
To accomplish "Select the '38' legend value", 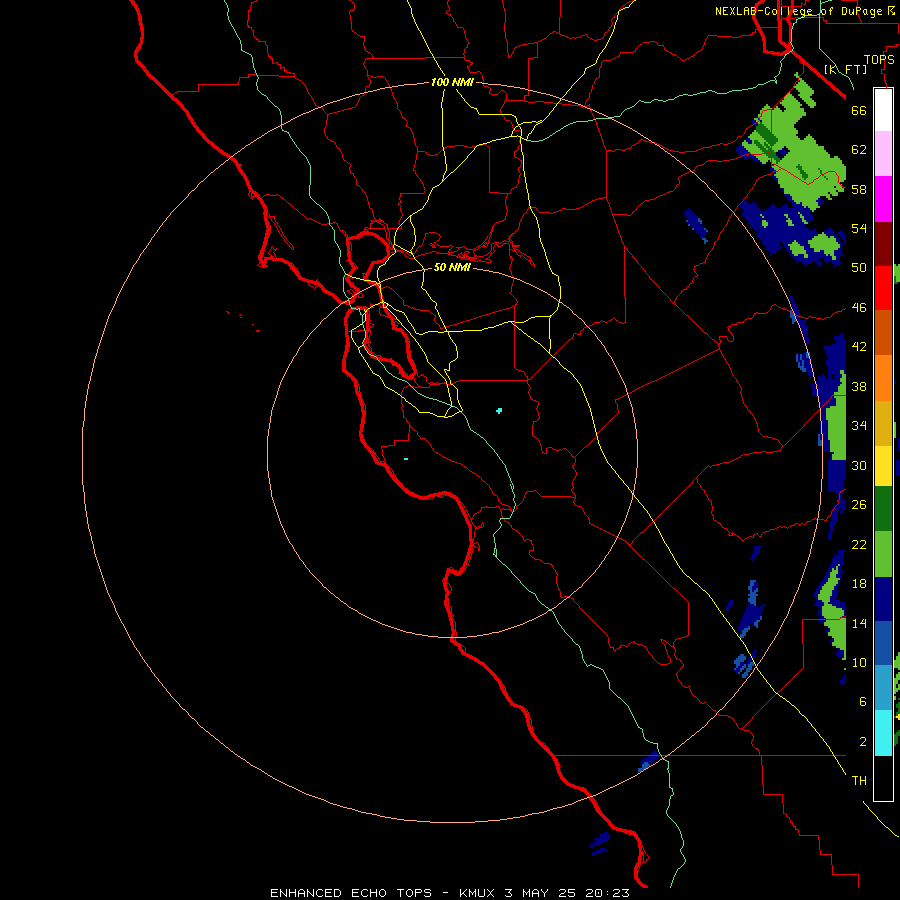I will click(x=859, y=387).
